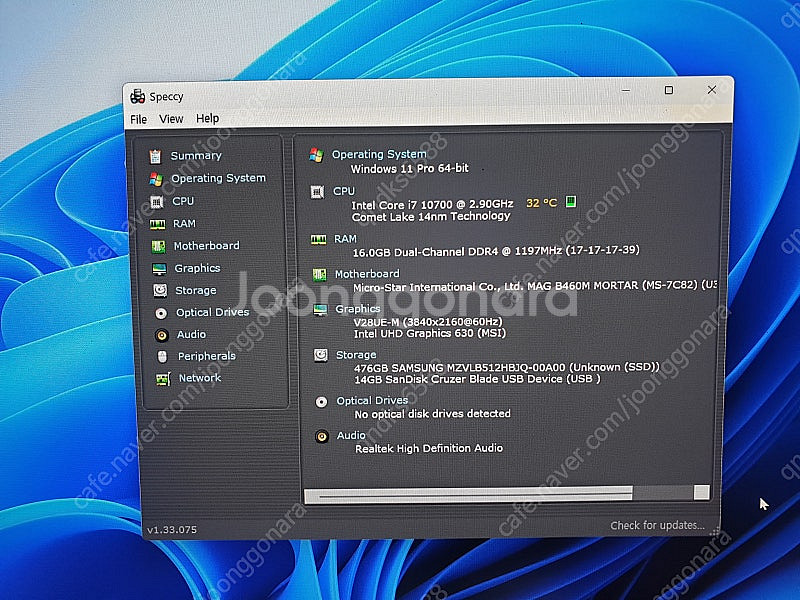This screenshot has width=800, height=600.
Task: Click the Storage heading in summary pane
Action: tap(356, 355)
